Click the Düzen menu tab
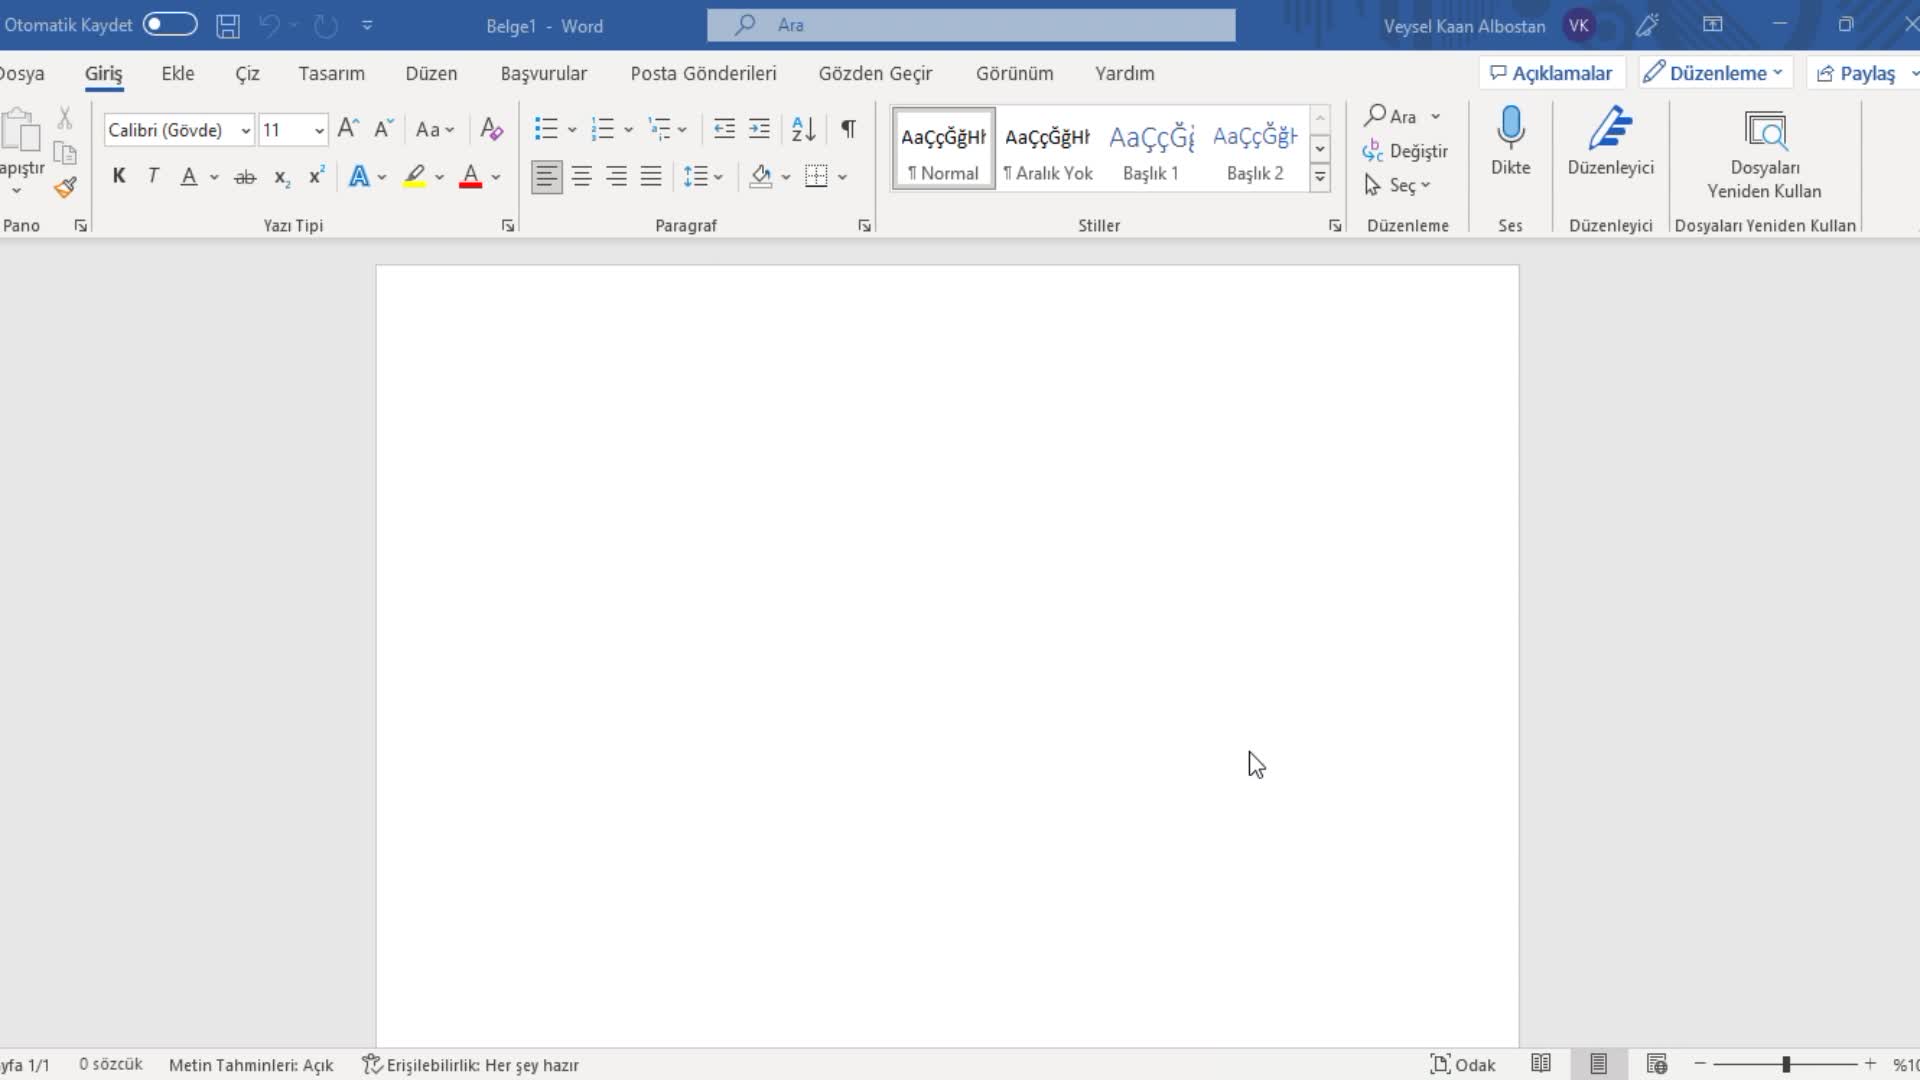 (430, 73)
